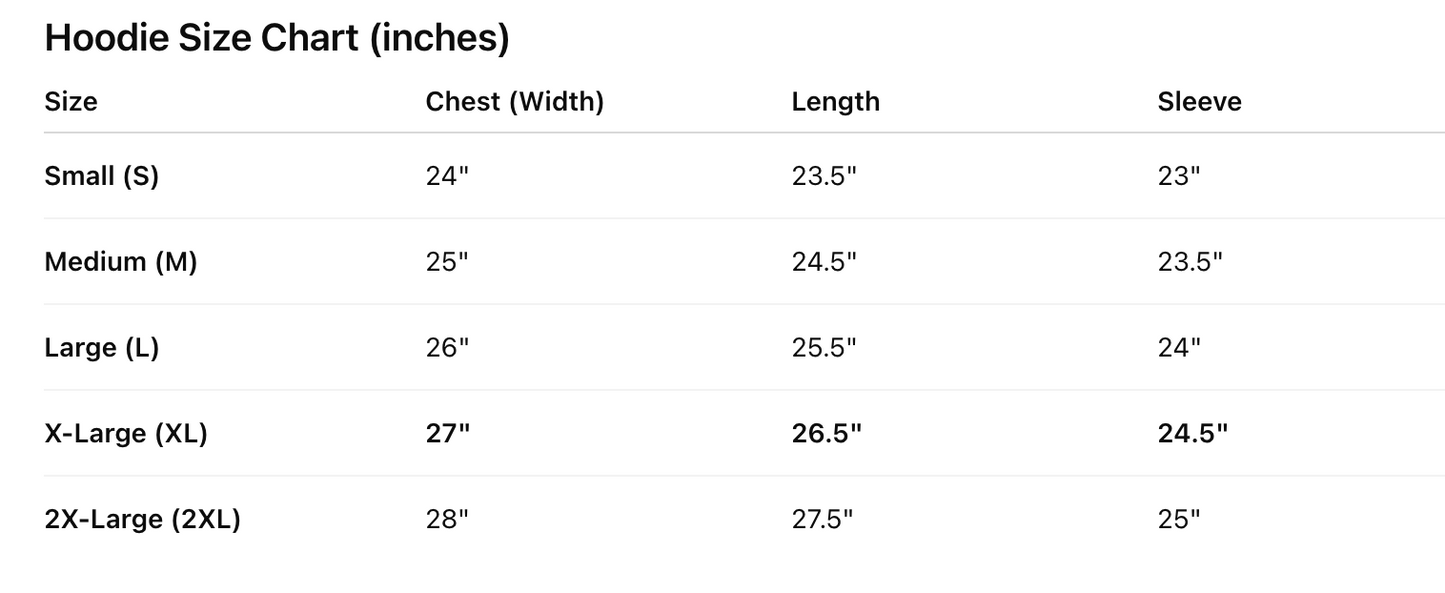Click the Small (S) row label

(x=102, y=176)
